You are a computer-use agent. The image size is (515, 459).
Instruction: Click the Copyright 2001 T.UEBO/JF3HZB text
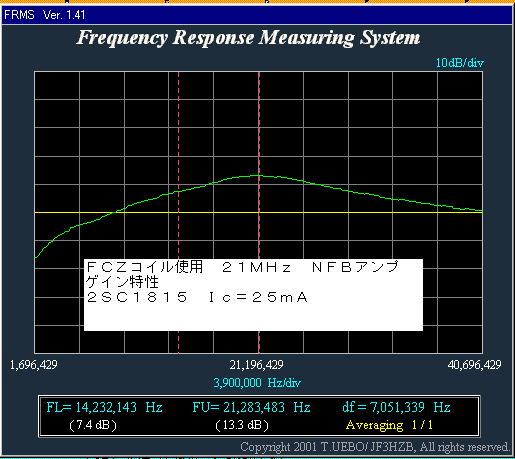click(375, 447)
